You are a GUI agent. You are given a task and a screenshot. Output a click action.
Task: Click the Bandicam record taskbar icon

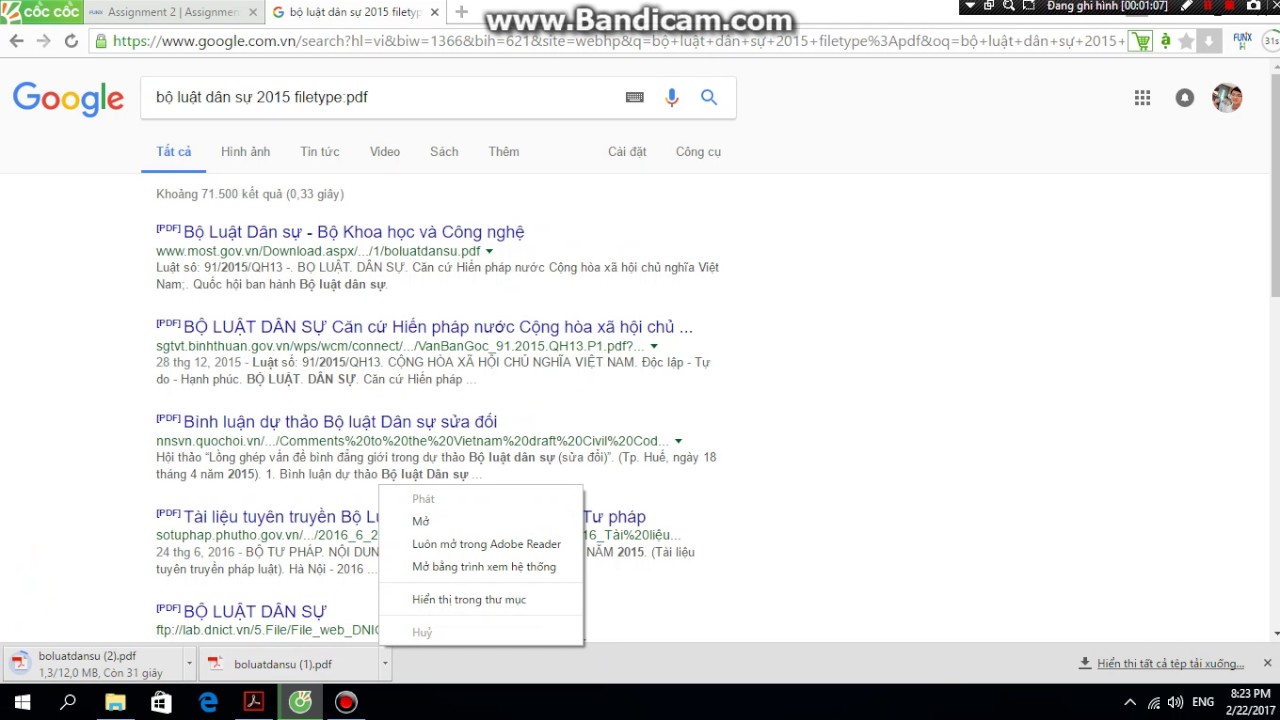tap(346, 702)
